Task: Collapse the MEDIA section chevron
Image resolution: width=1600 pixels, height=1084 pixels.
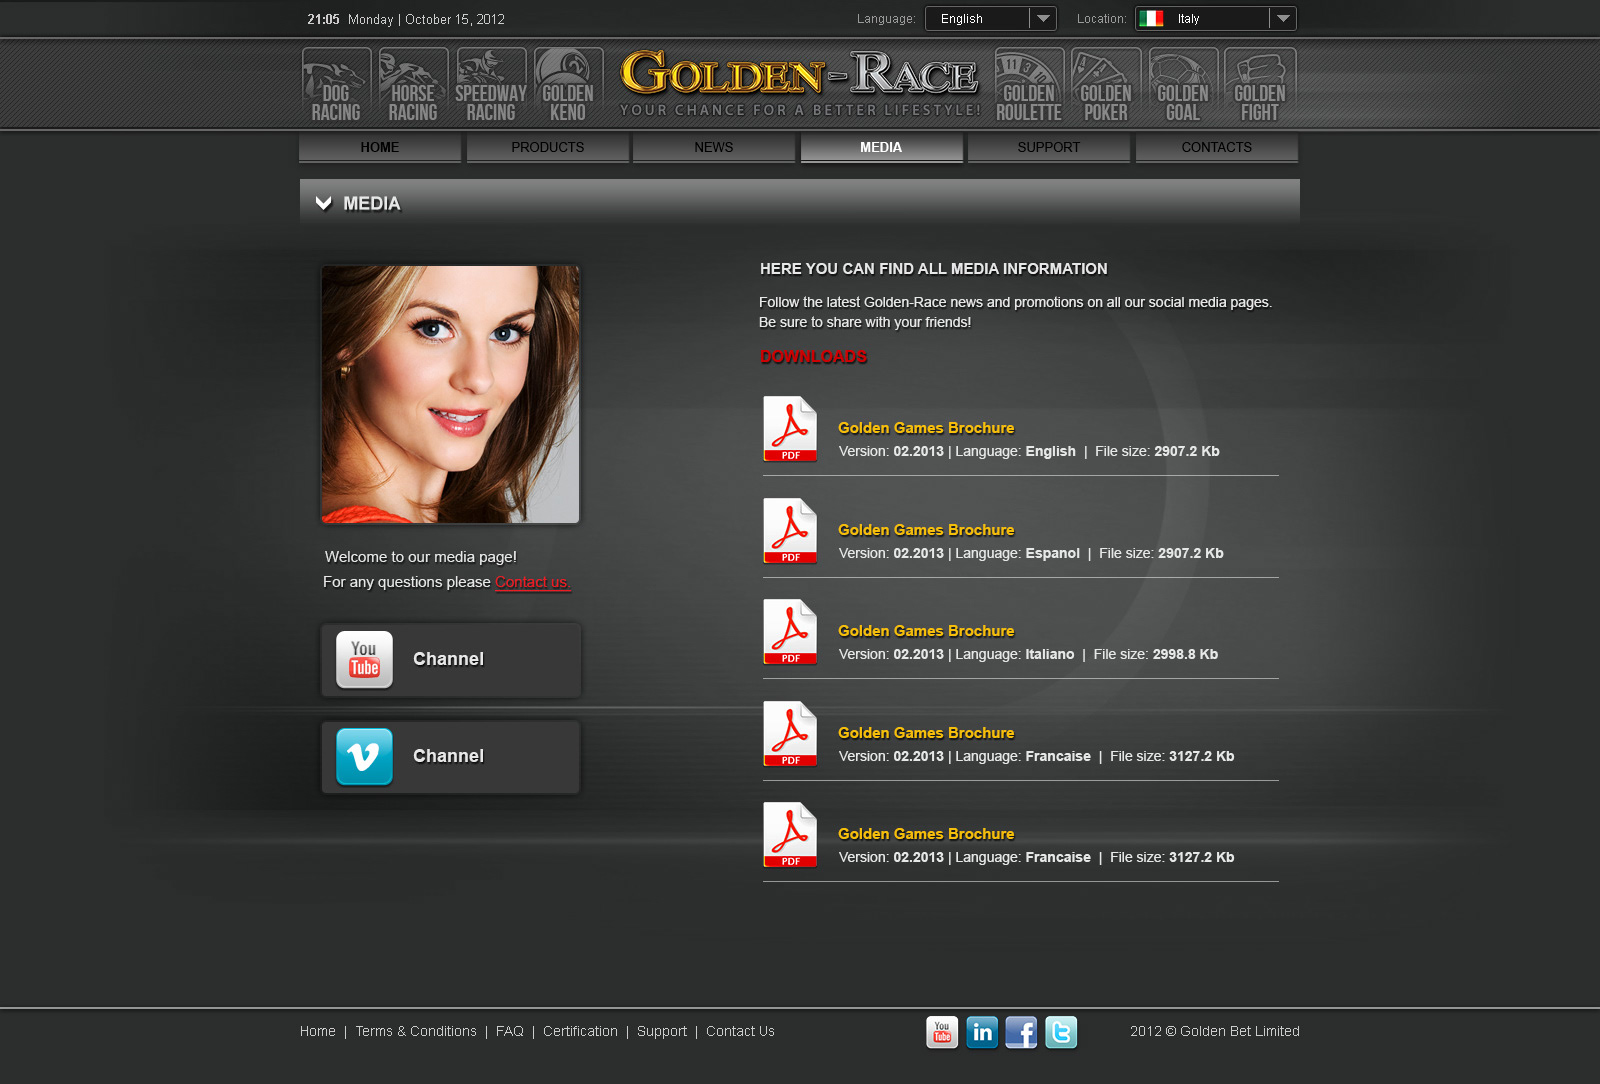Action: (323, 203)
